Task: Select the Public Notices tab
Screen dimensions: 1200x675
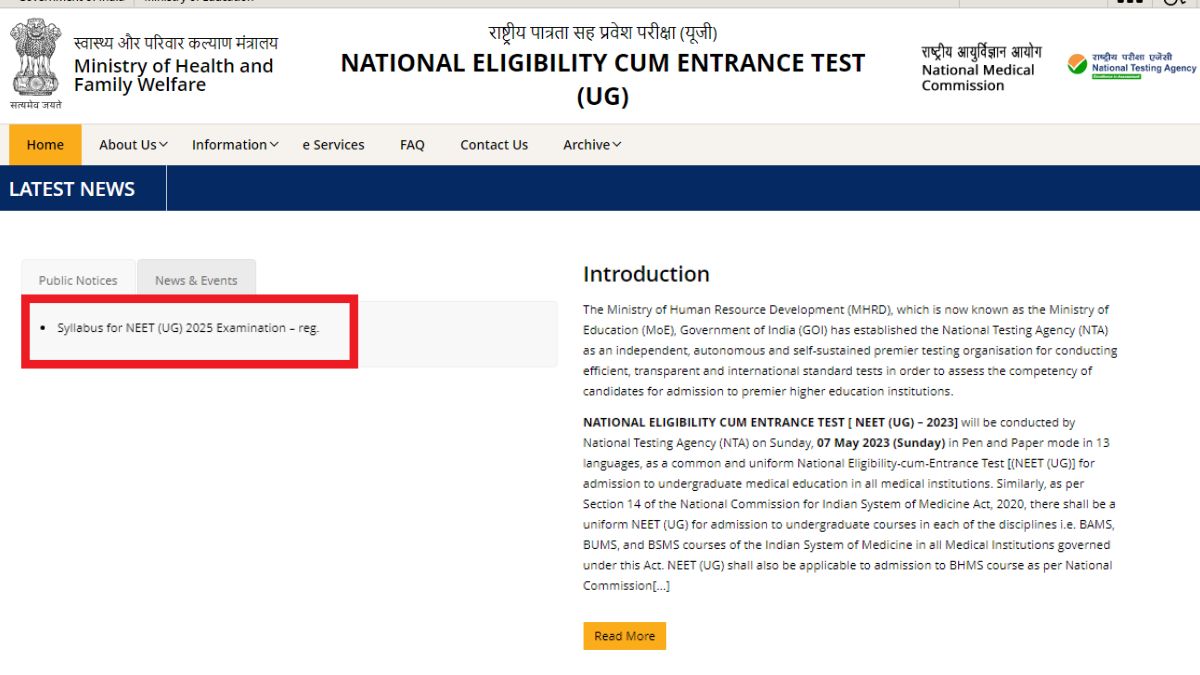Action: 77,280
